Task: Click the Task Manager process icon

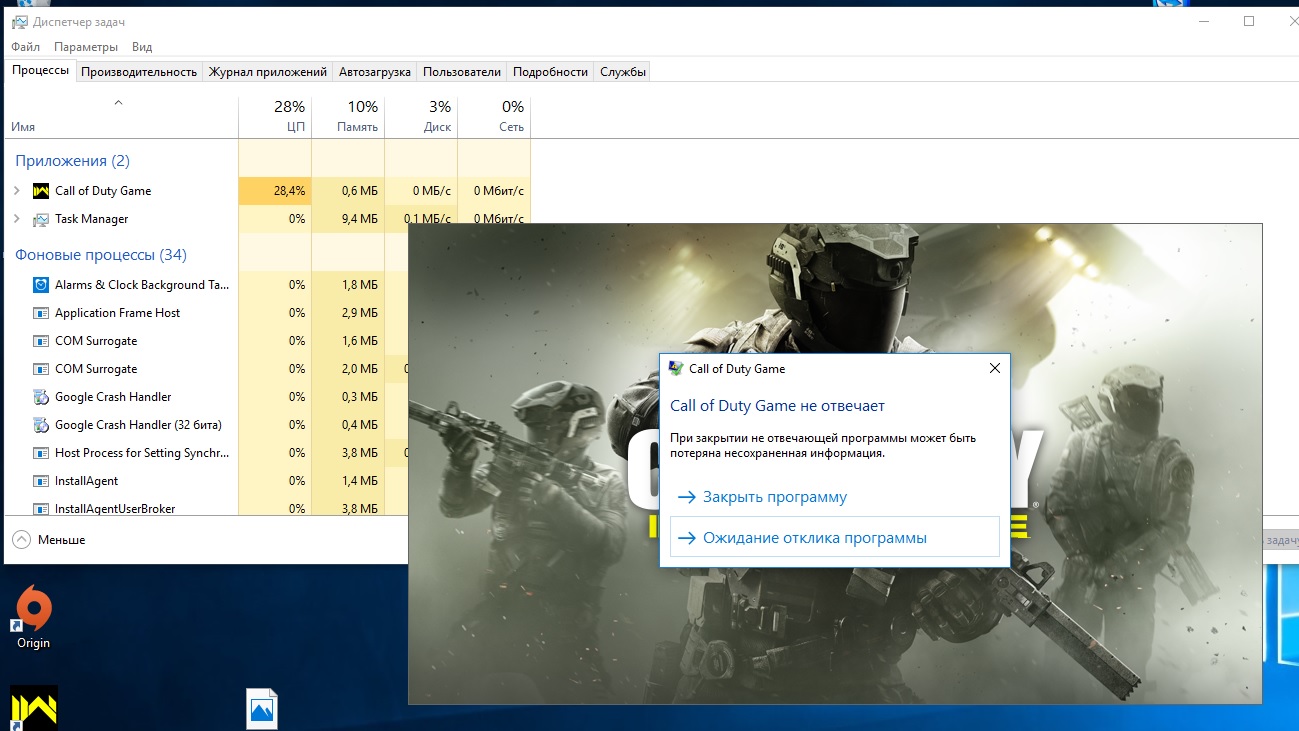Action: tap(41, 219)
